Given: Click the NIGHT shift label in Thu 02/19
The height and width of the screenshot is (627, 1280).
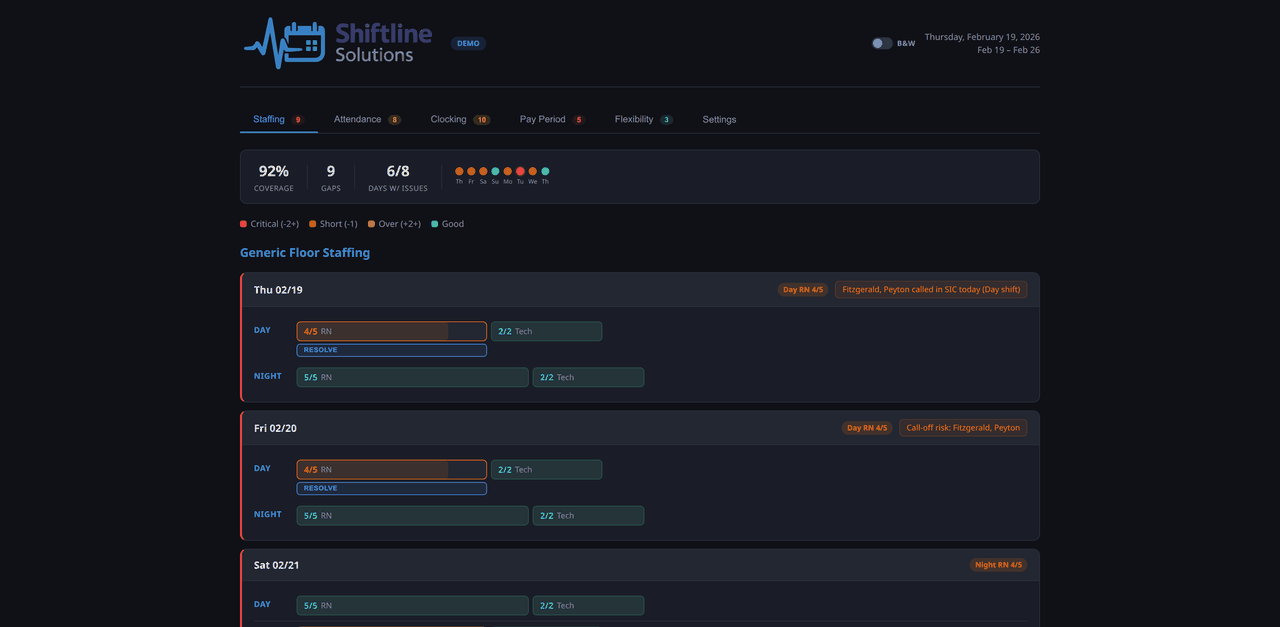Looking at the screenshot, I should click(x=268, y=376).
